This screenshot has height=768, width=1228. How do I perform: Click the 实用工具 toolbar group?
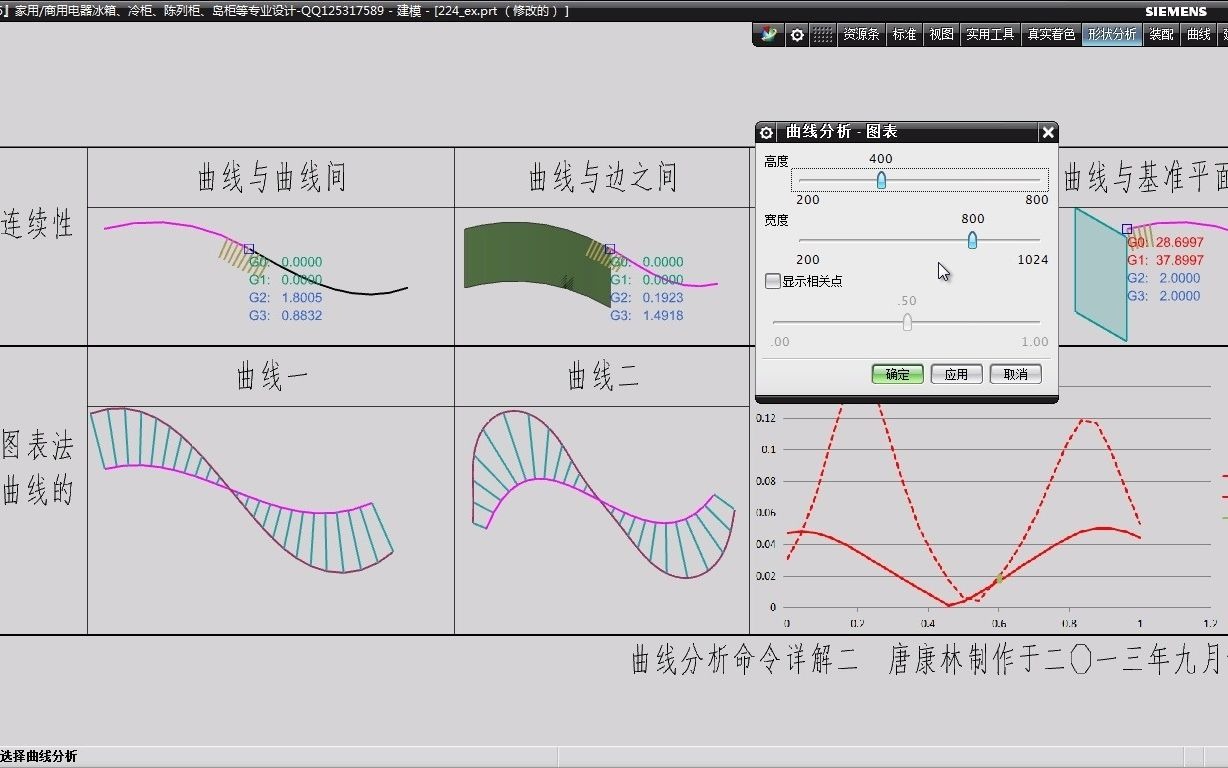[x=989, y=34]
